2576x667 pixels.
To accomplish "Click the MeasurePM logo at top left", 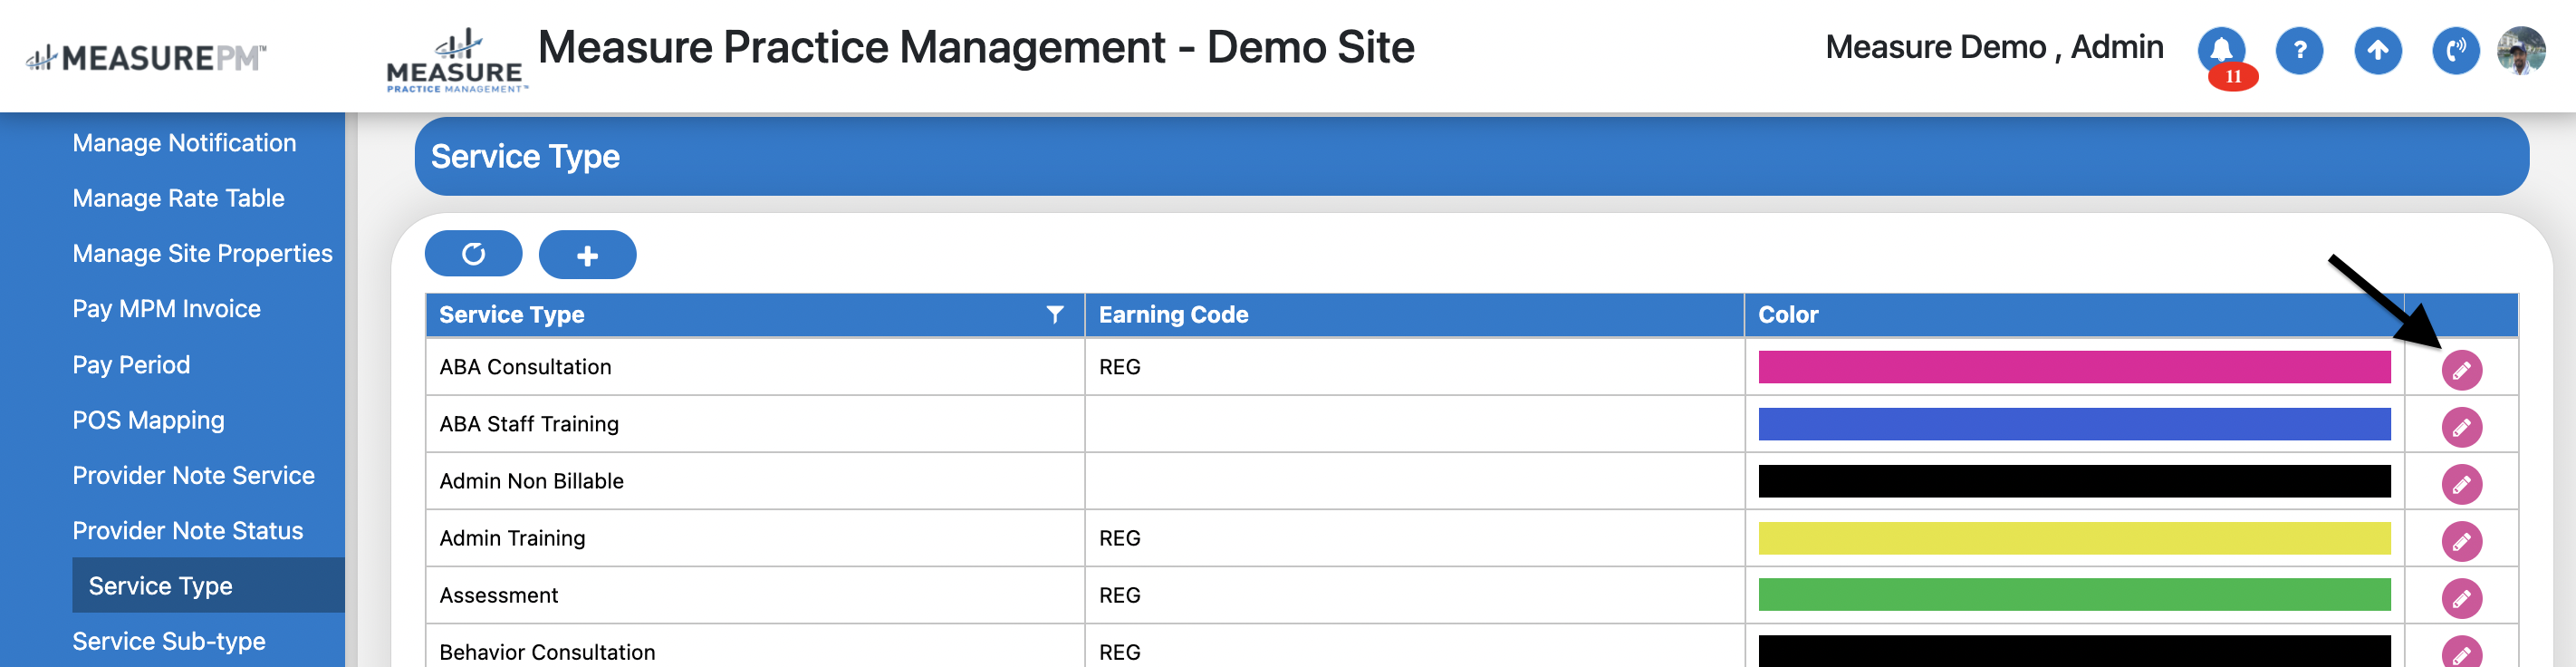I will (x=146, y=58).
